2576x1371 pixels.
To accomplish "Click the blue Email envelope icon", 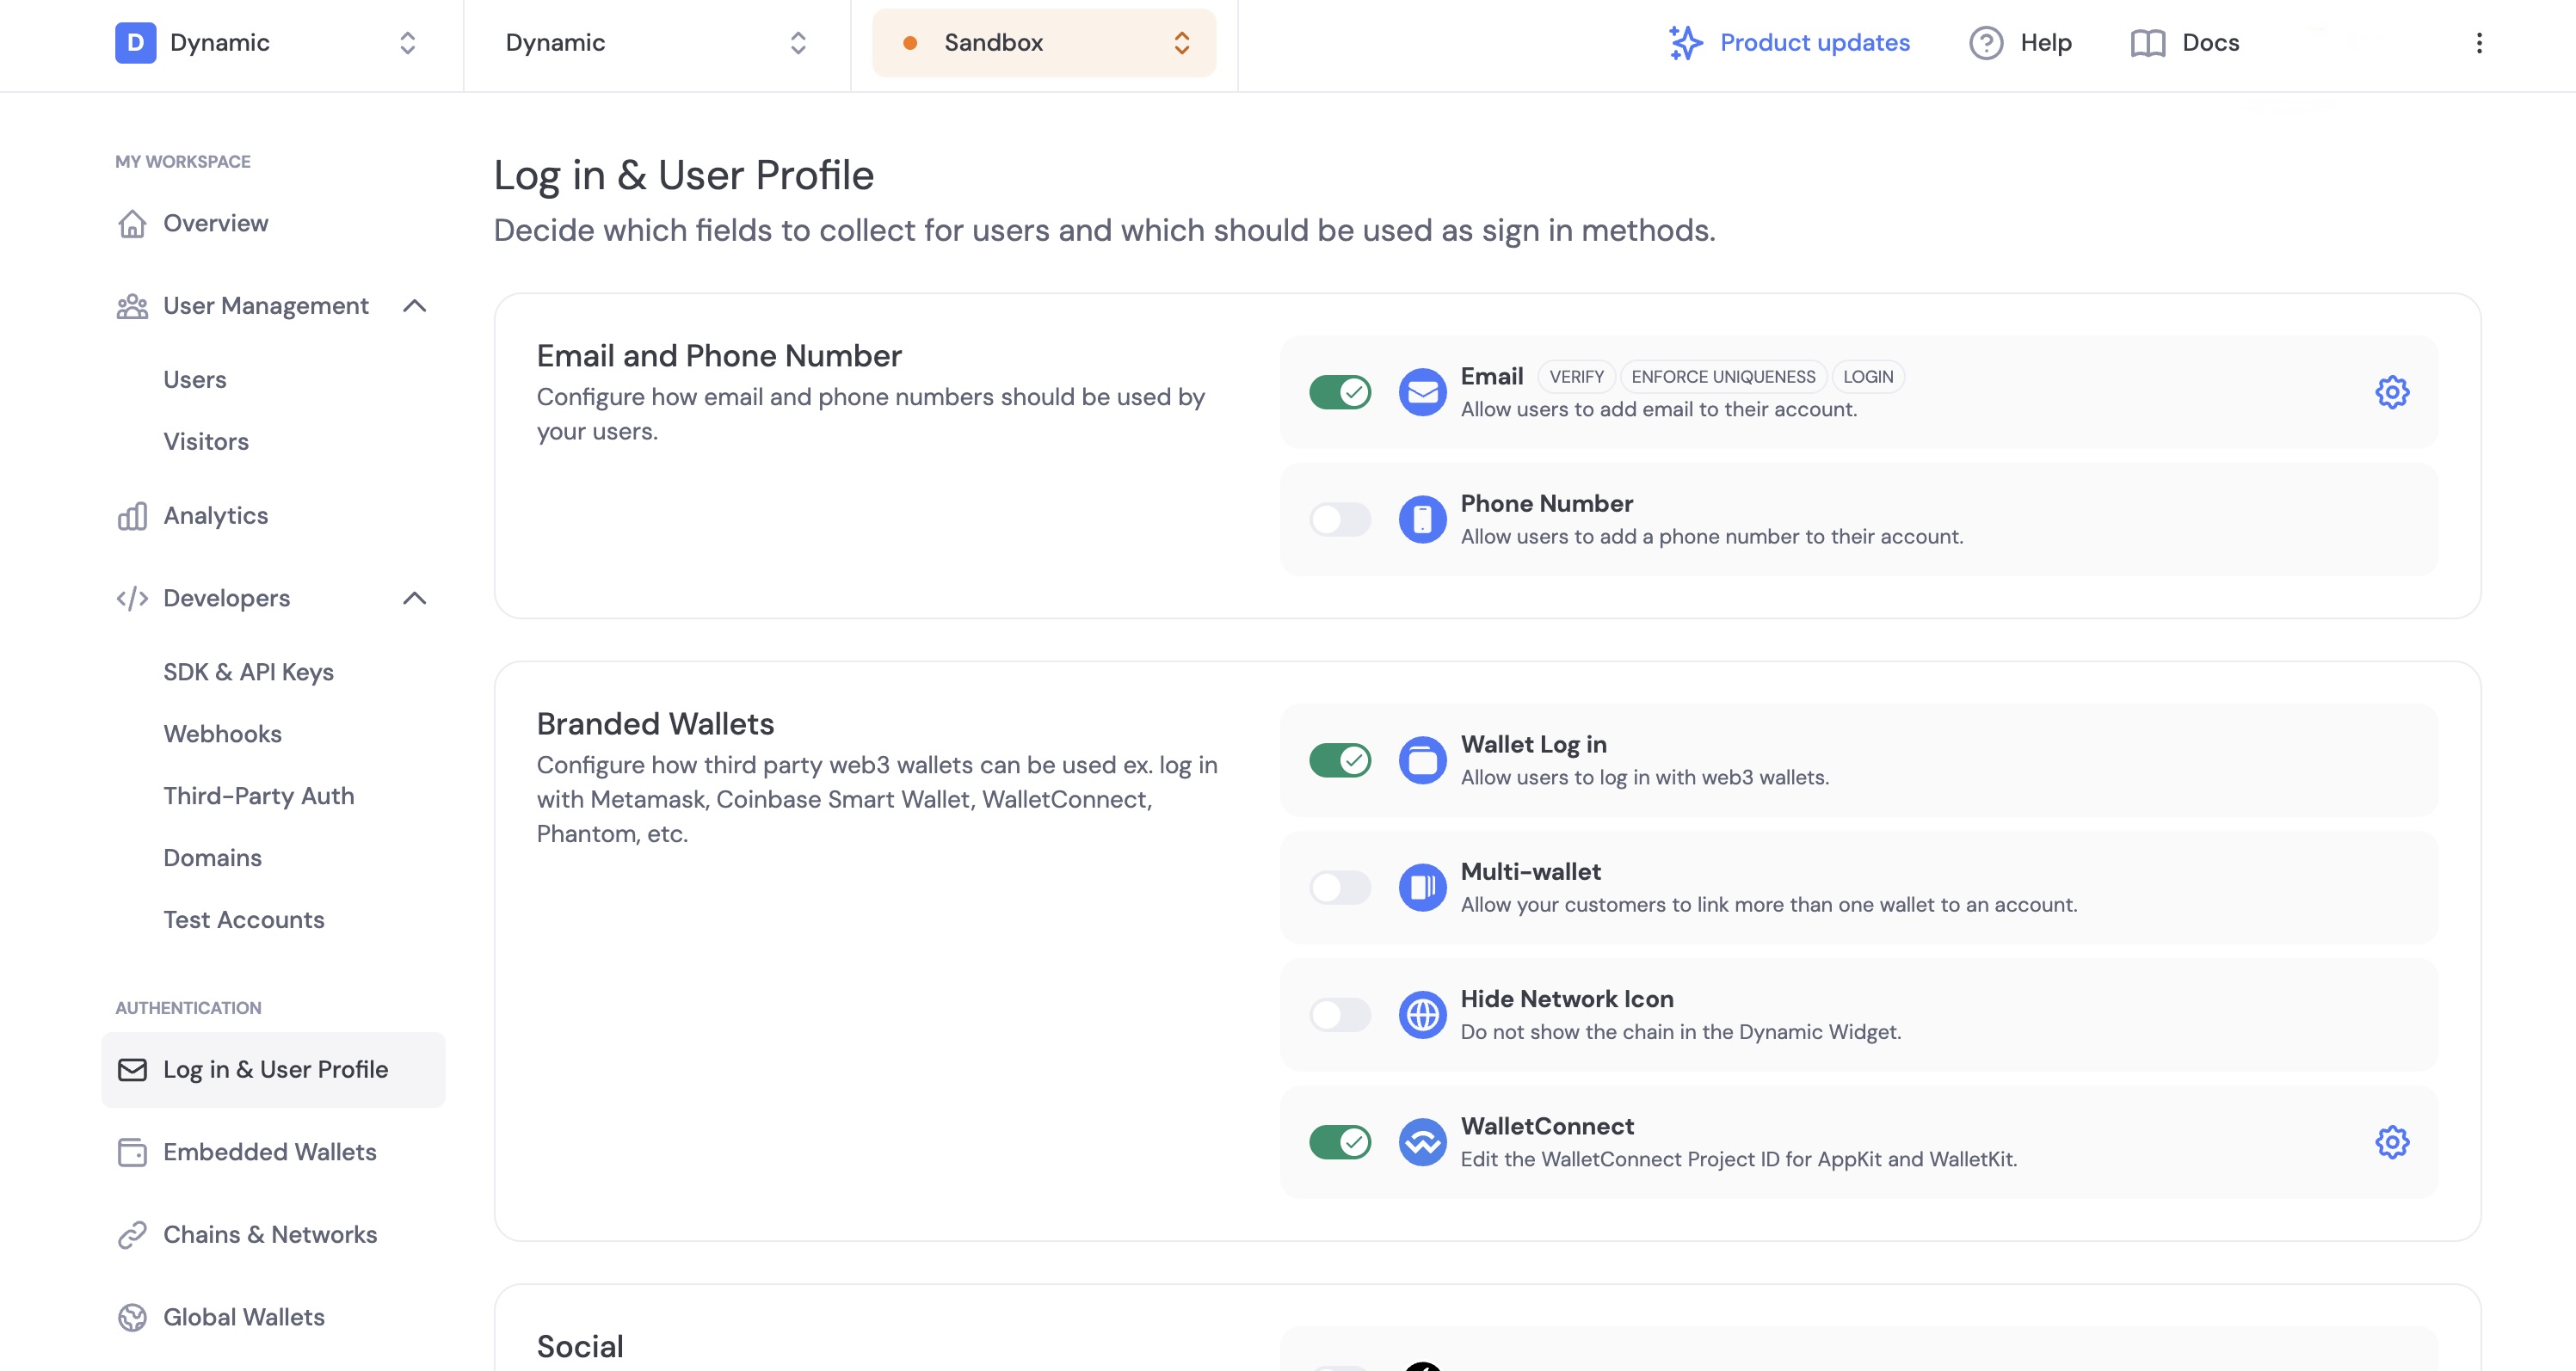I will 1422,392.
